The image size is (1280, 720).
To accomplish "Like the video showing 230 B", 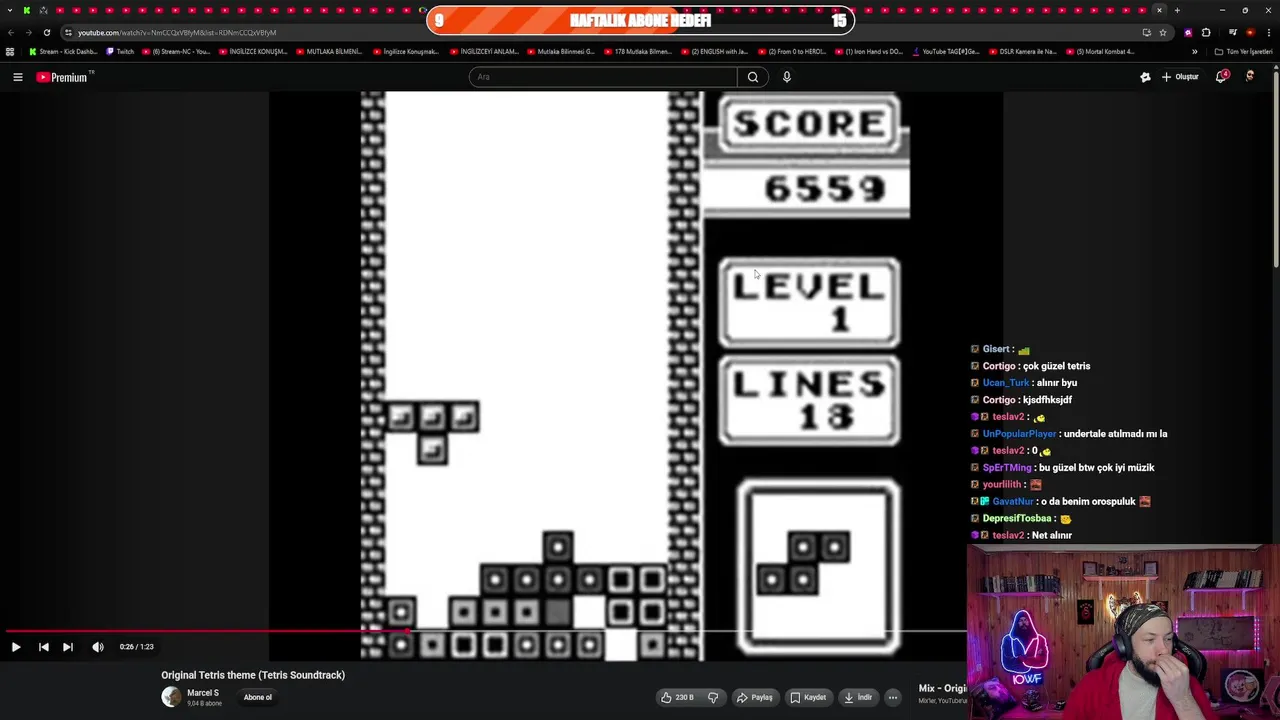I will click(x=677, y=697).
